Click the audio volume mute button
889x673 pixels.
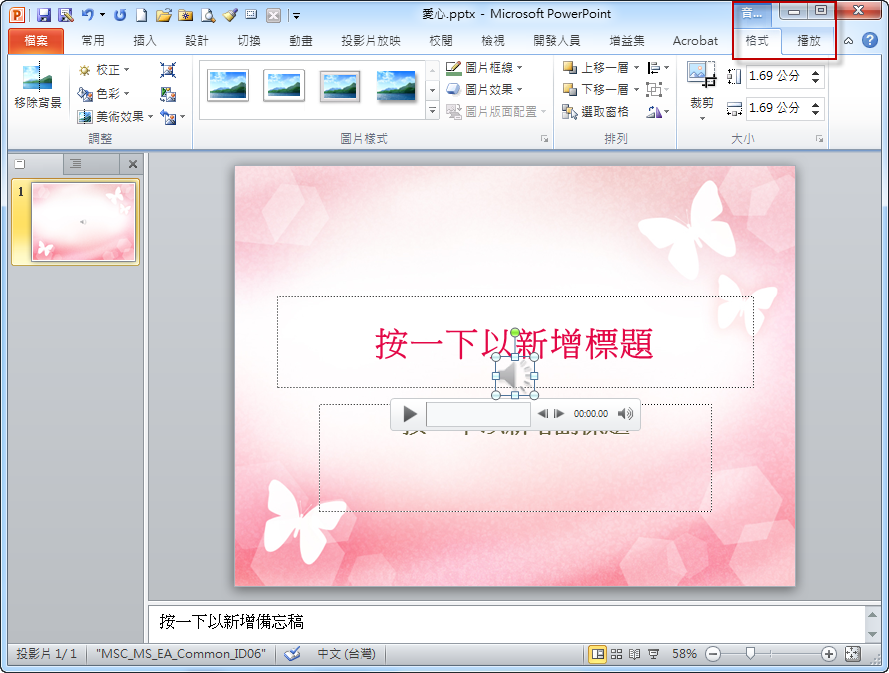[625, 413]
